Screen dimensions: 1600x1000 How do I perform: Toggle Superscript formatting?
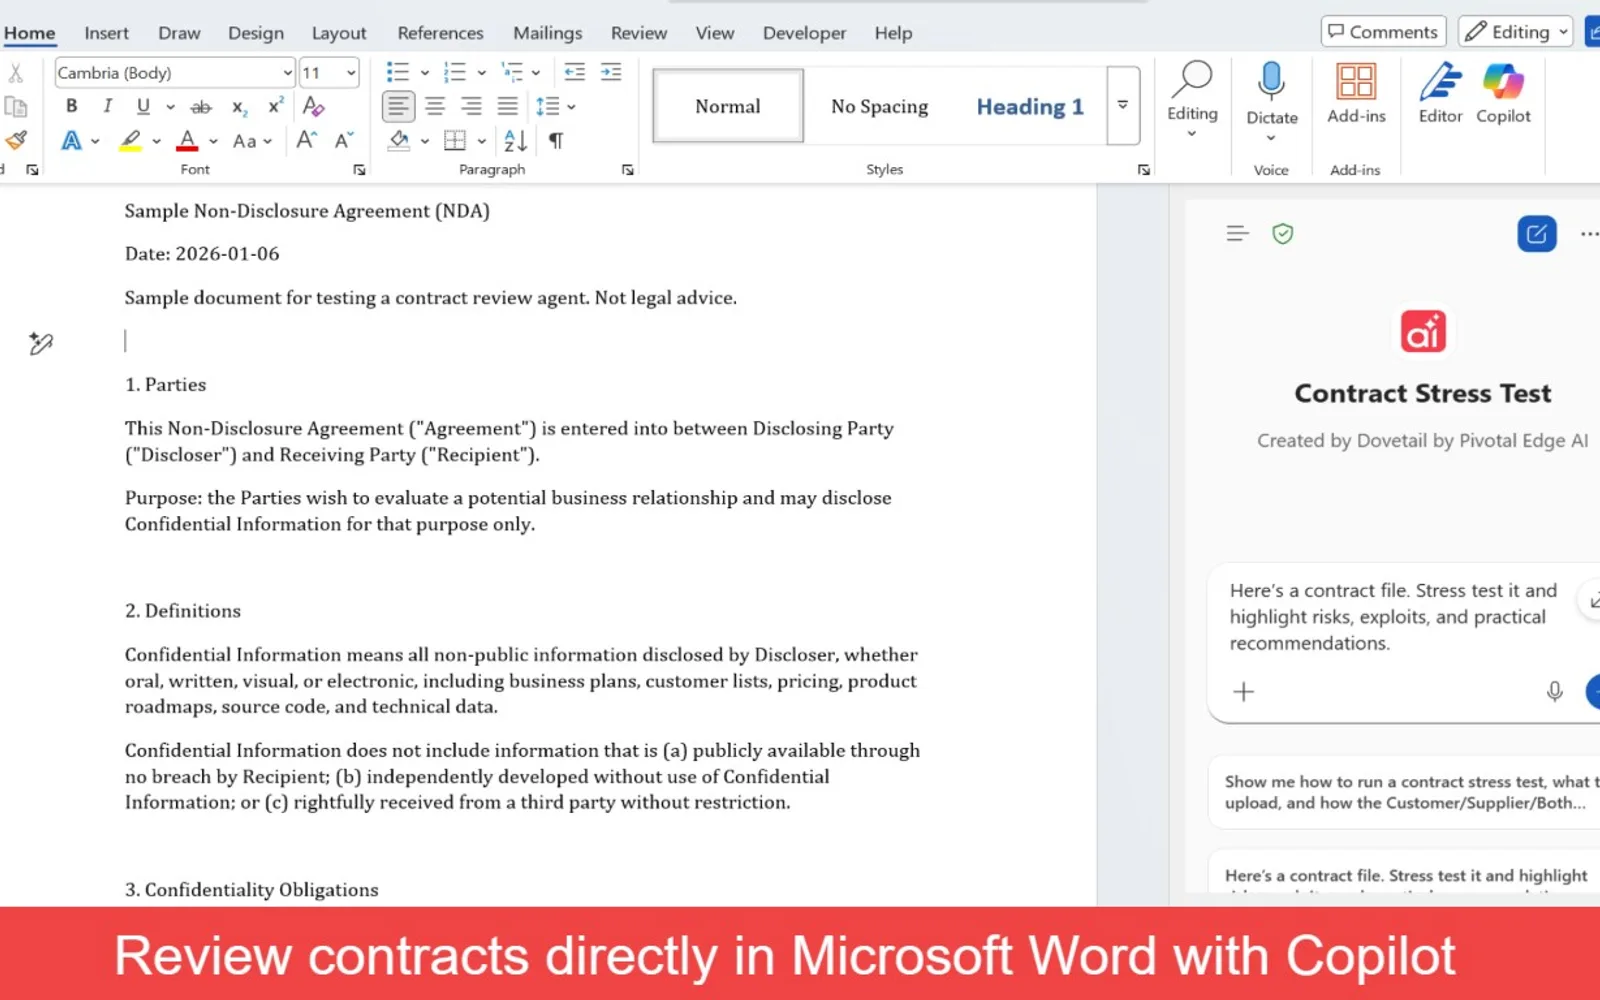click(276, 106)
